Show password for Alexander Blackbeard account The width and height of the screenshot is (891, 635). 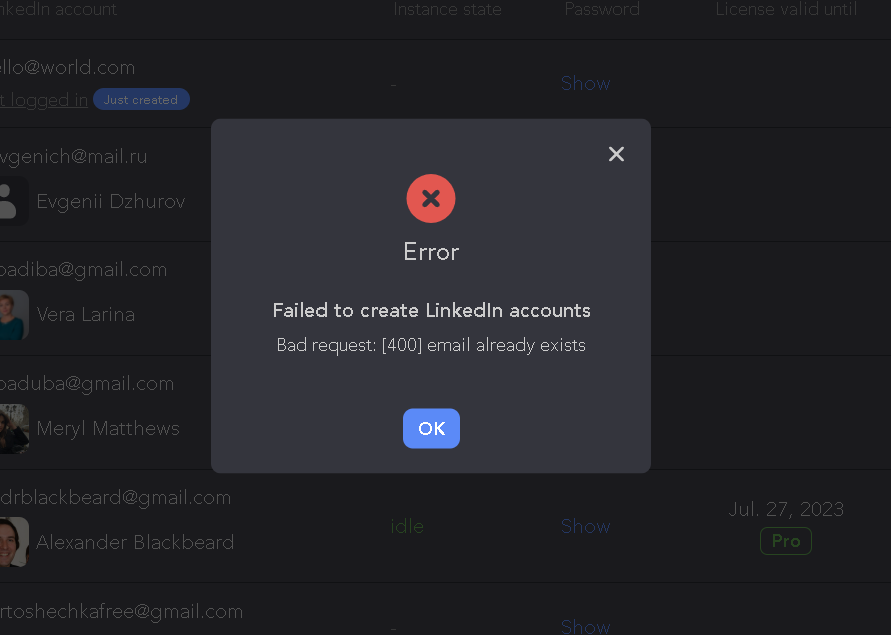[585, 526]
